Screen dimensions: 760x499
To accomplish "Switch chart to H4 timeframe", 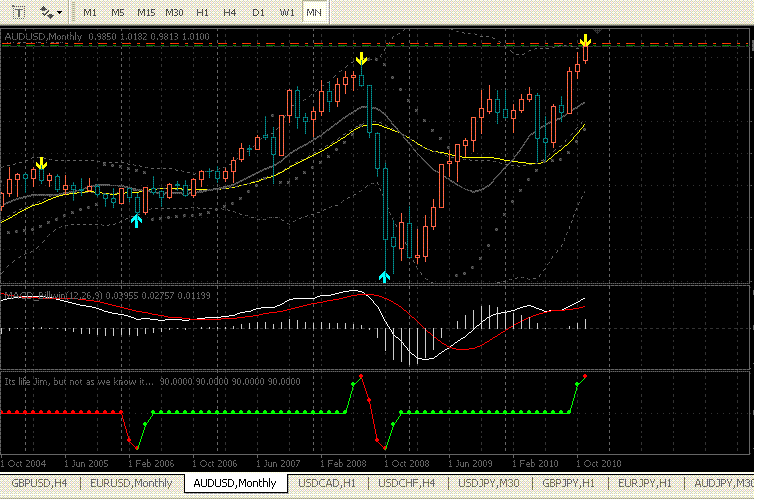I will click(230, 13).
